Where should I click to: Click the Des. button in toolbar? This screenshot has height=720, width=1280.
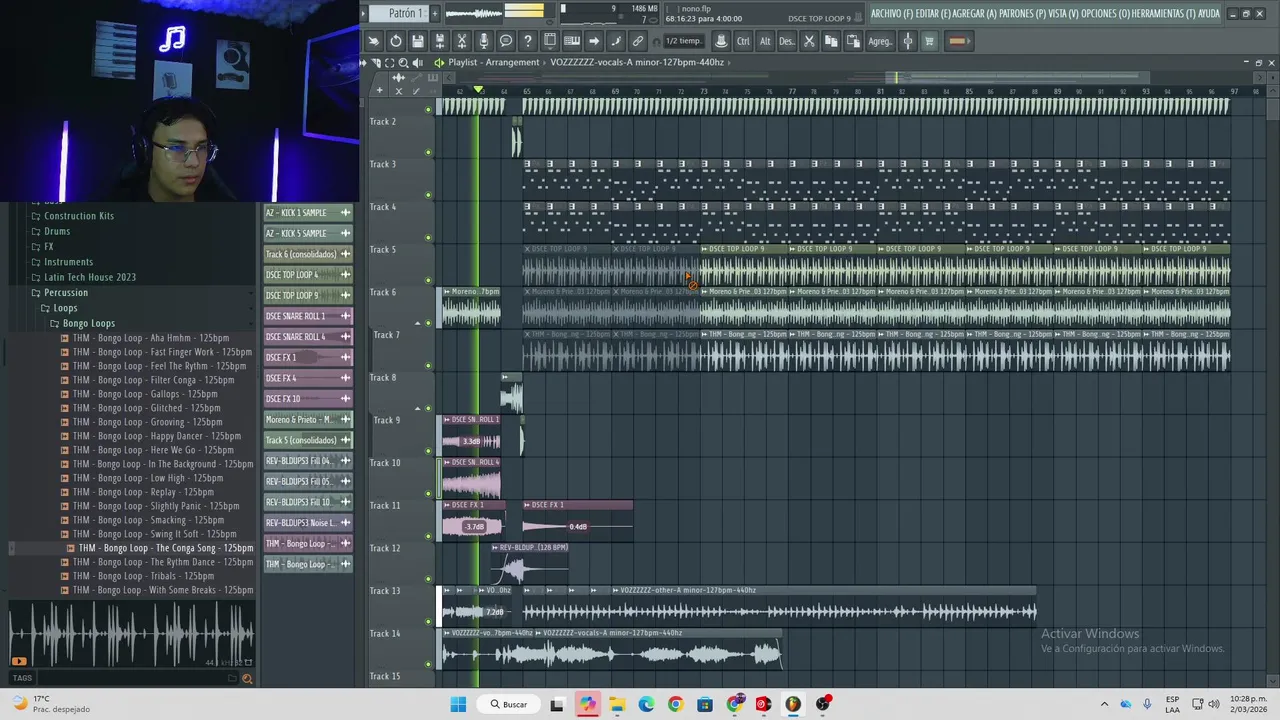pyautogui.click(x=787, y=41)
